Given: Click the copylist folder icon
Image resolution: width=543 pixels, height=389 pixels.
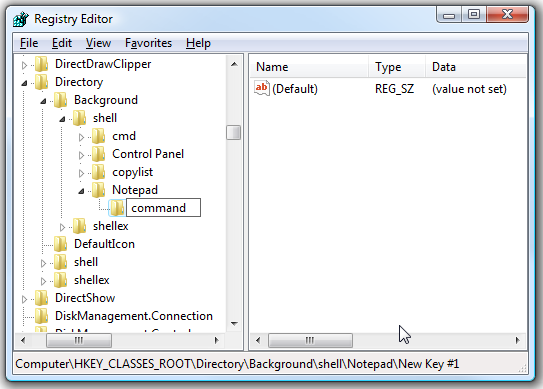Looking at the screenshot, I should [x=99, y=172].
